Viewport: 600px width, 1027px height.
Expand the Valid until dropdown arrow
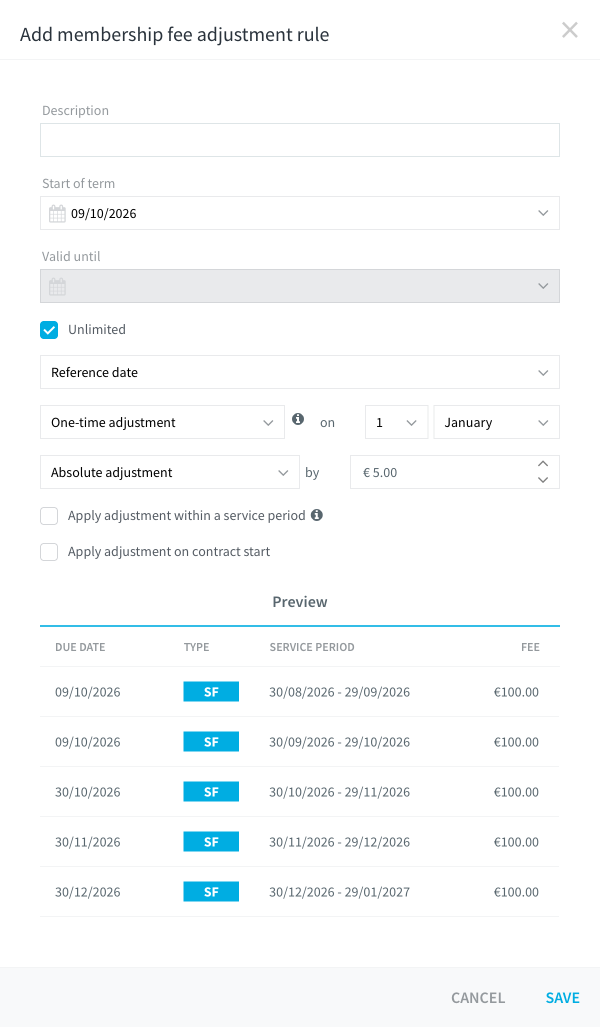[x=543, y=286]
